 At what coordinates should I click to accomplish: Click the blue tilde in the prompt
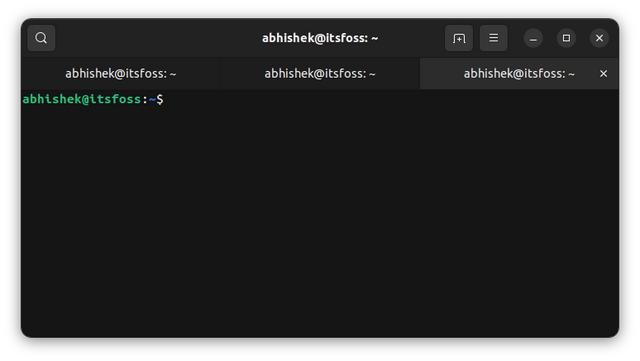pos(152,99)
